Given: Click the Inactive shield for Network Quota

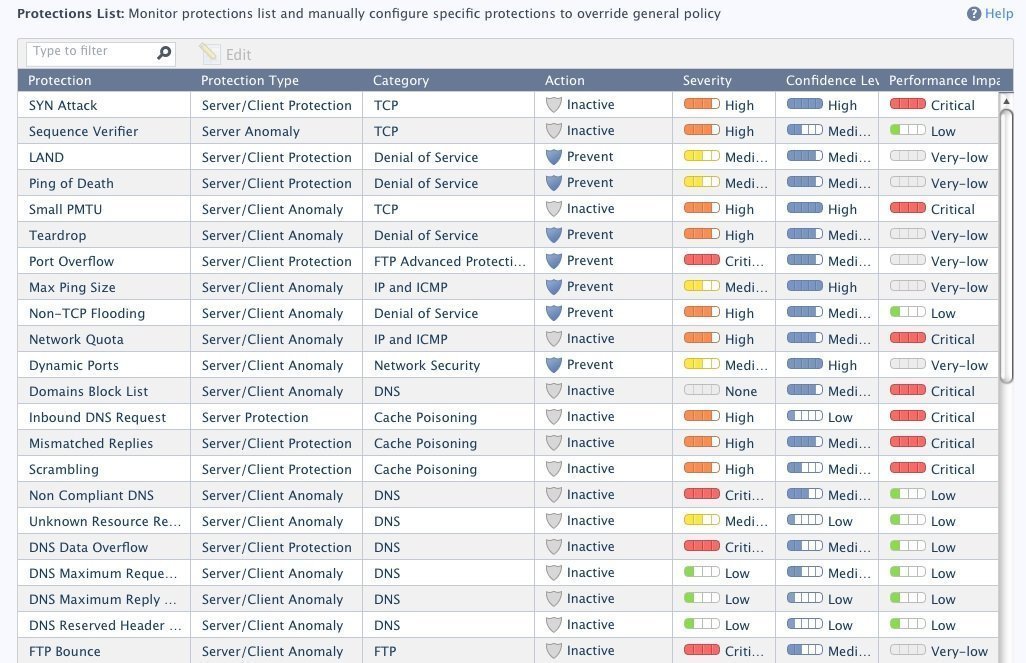Looking at the screenshot, I should [x=554, y=339].
